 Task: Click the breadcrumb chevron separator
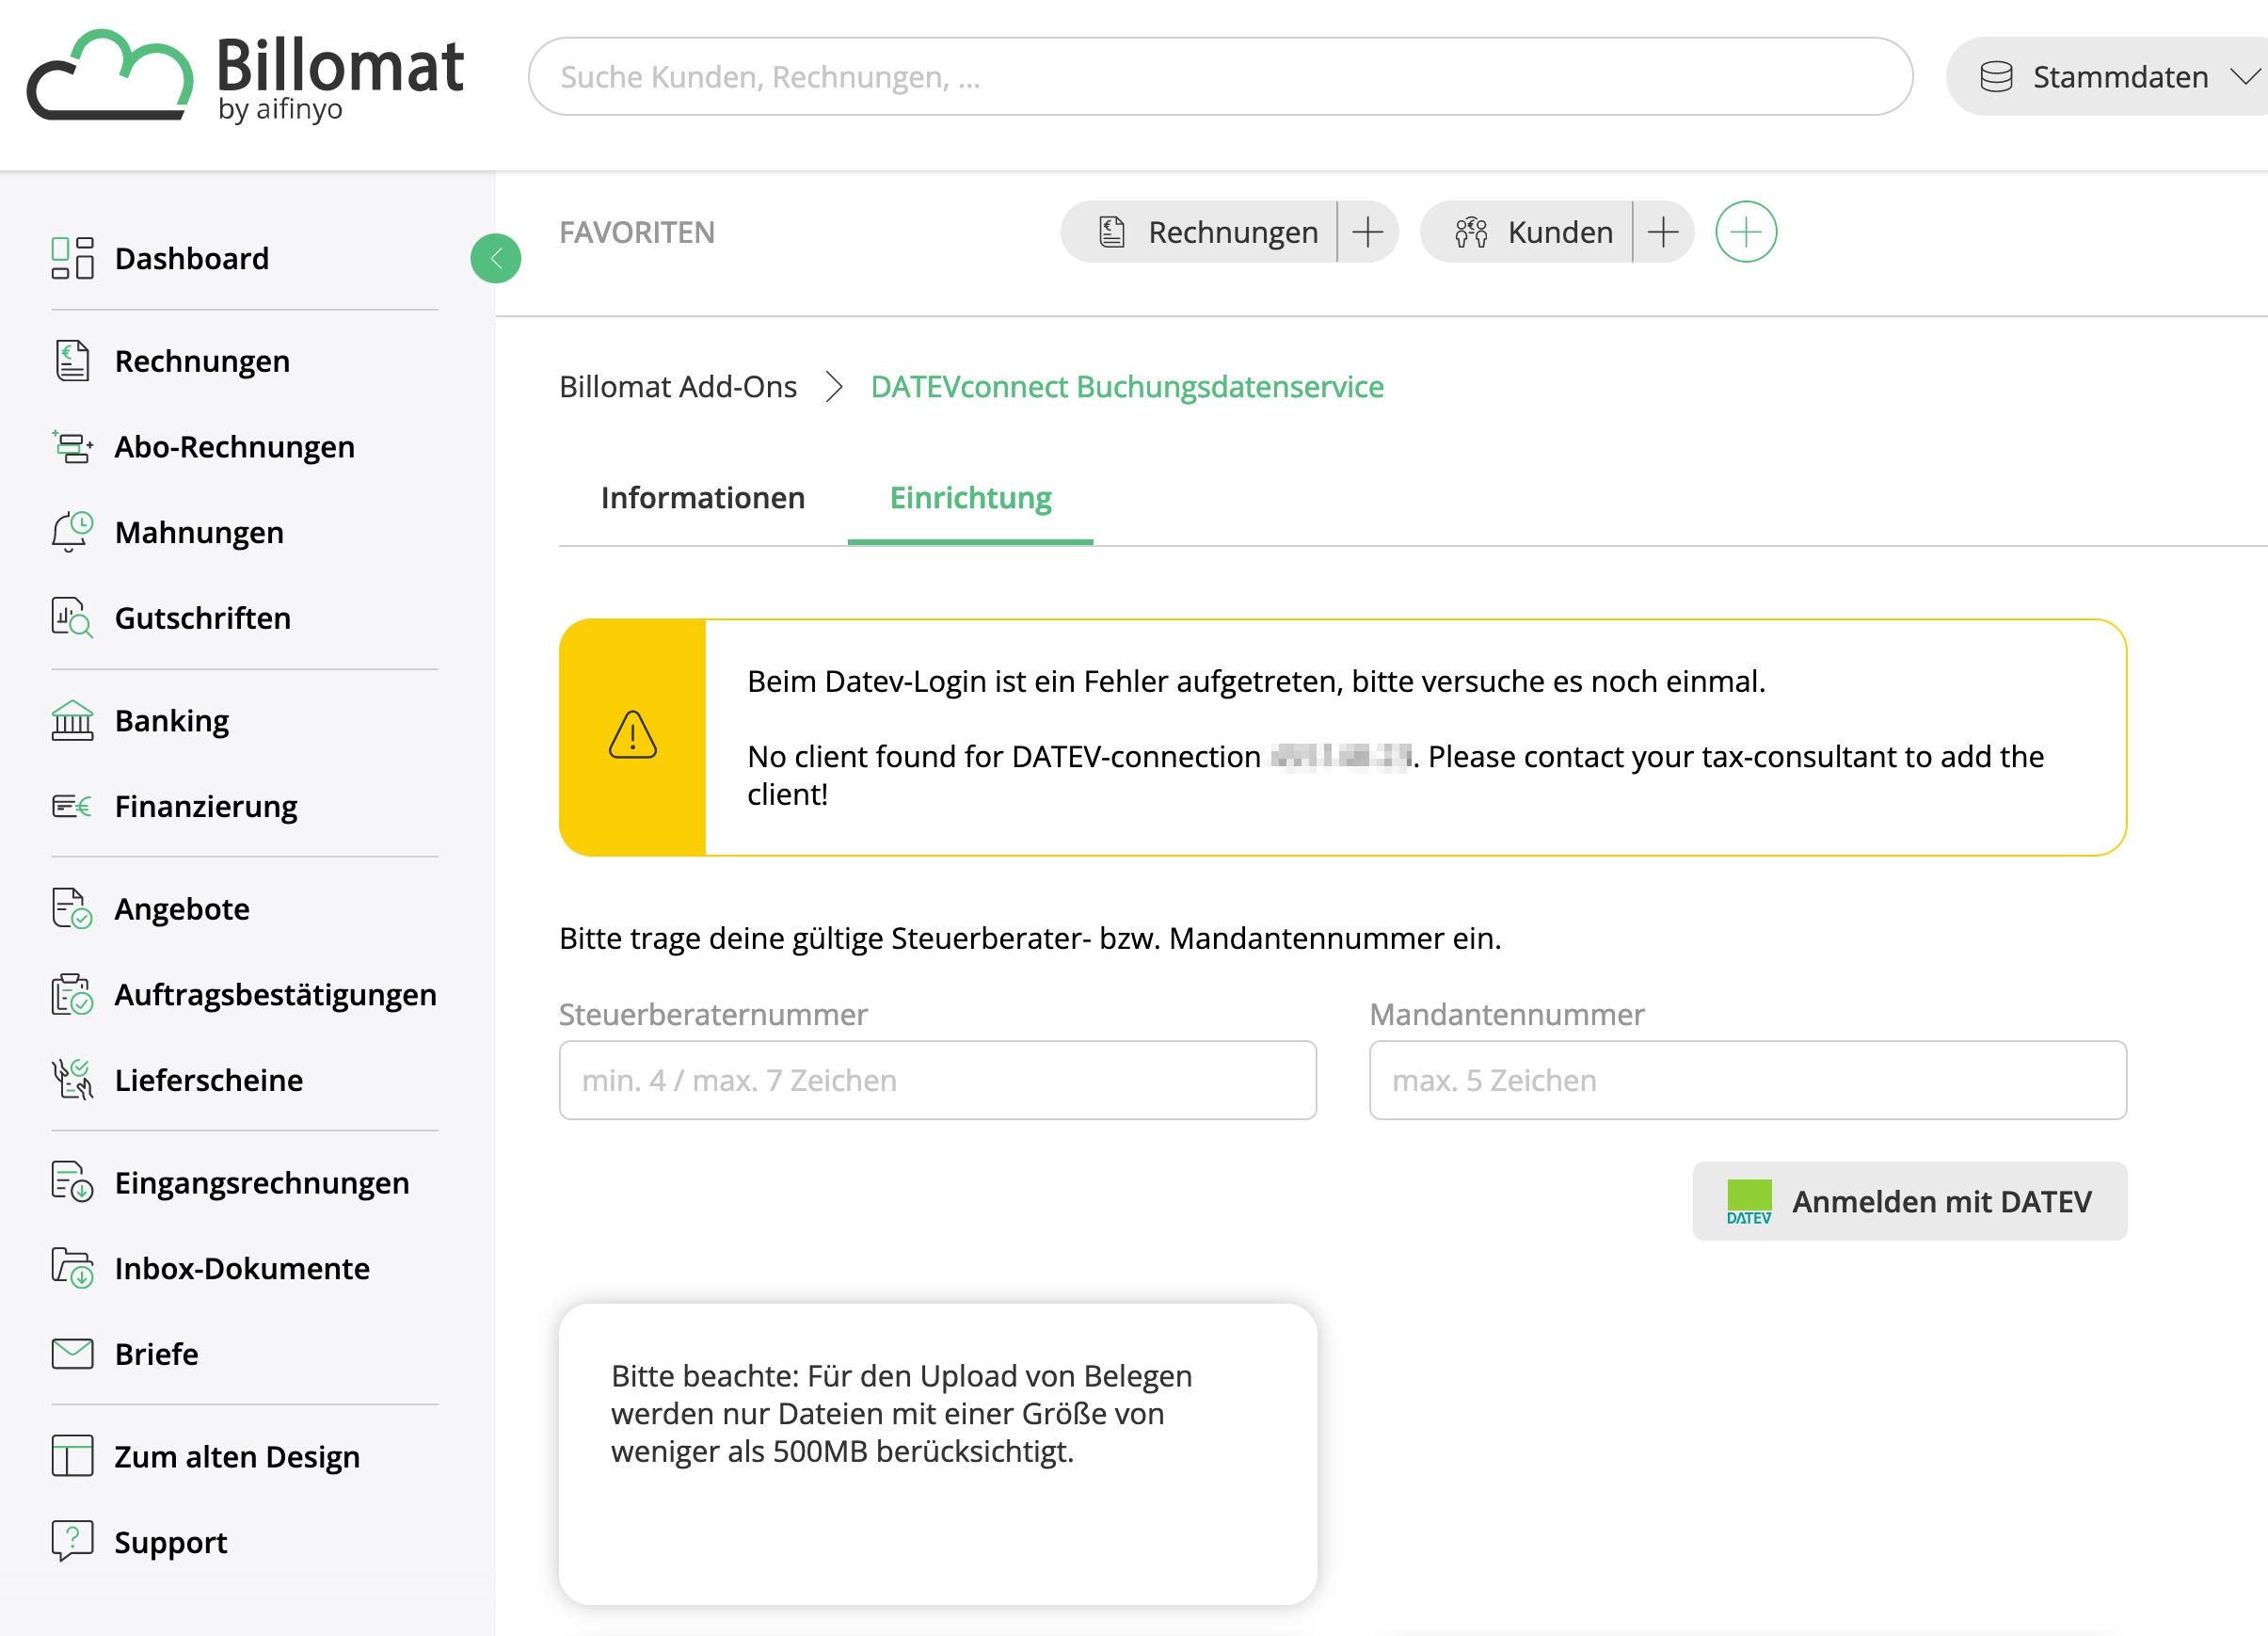pos(834,387)
